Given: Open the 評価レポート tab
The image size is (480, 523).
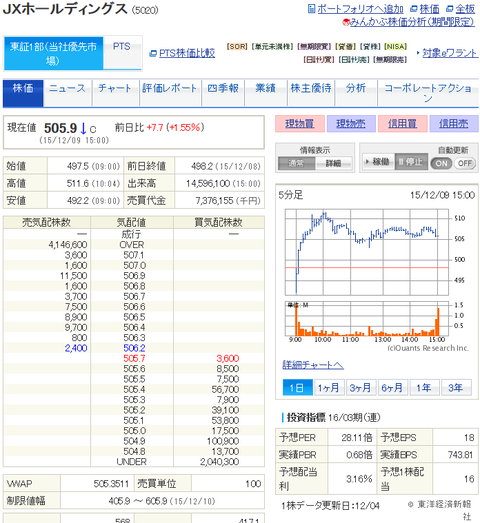Looking at the screenshot, I should tap(170, 93).
